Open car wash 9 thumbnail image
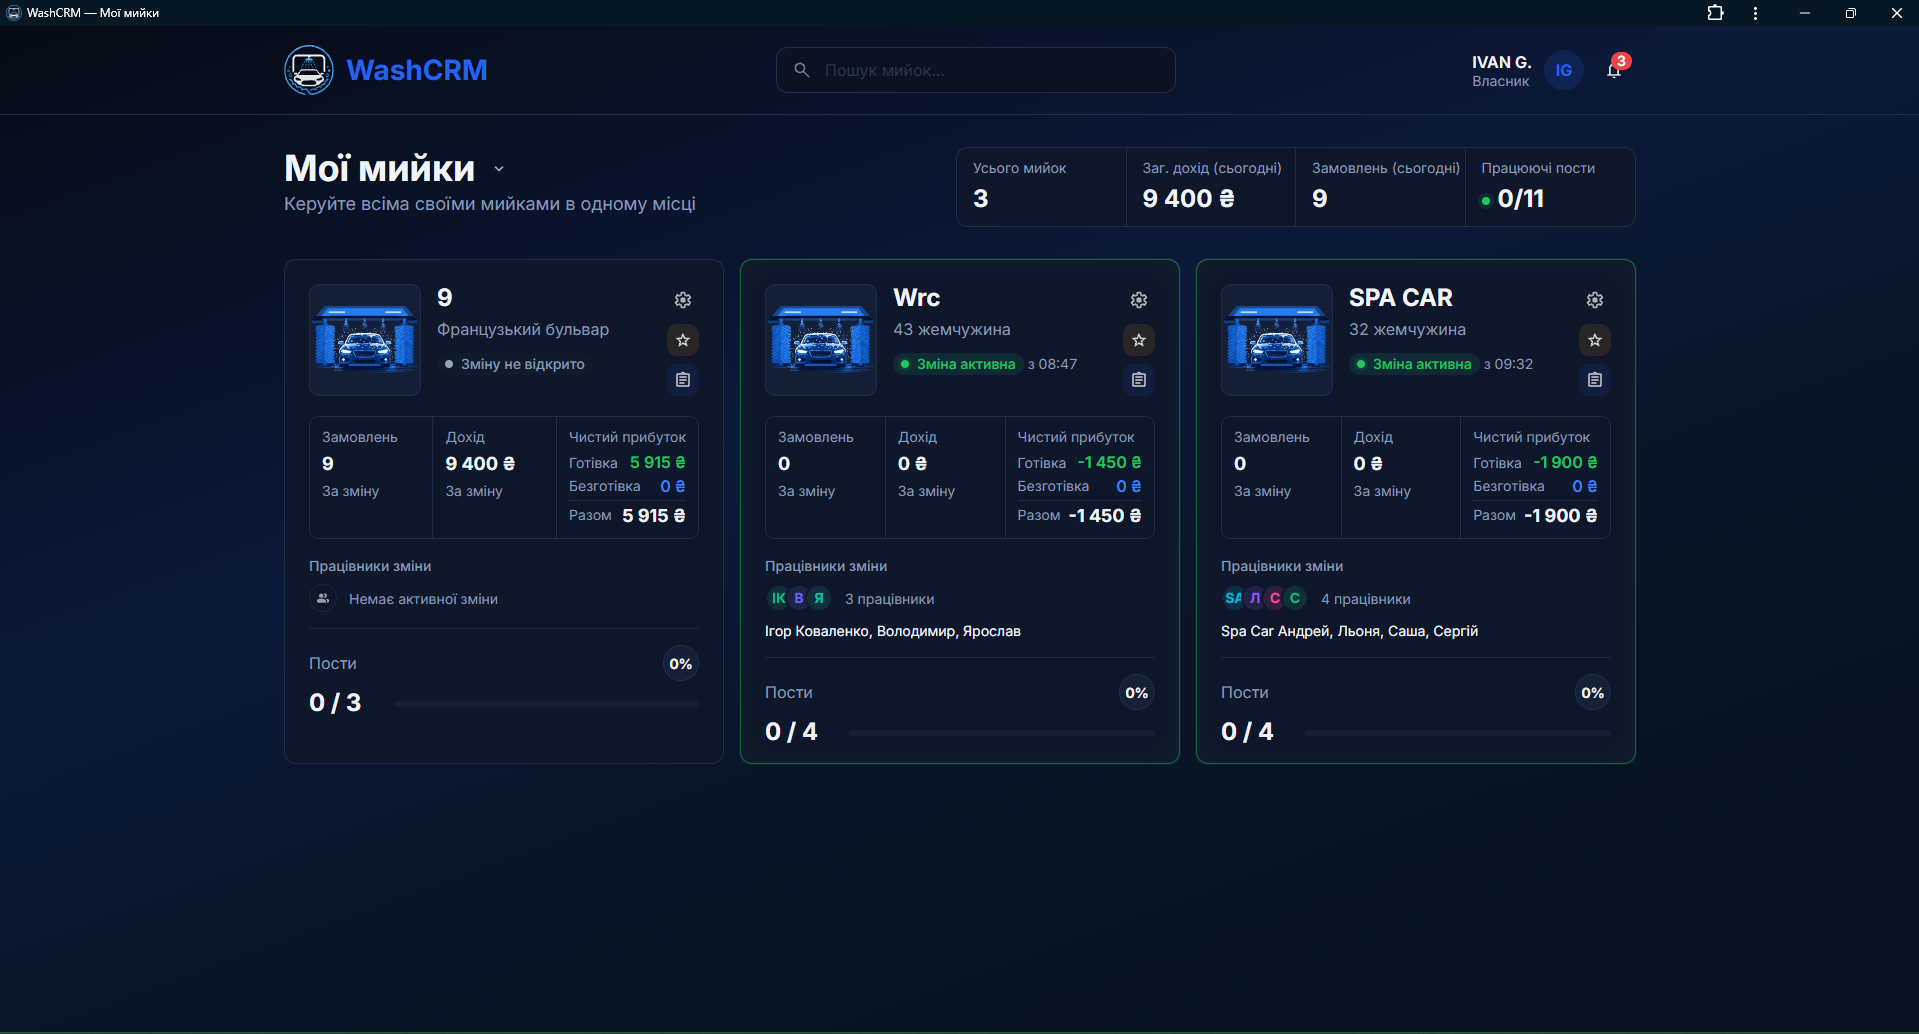Viewport: 1919px width, 1034px height. click(x=365, y=340)
